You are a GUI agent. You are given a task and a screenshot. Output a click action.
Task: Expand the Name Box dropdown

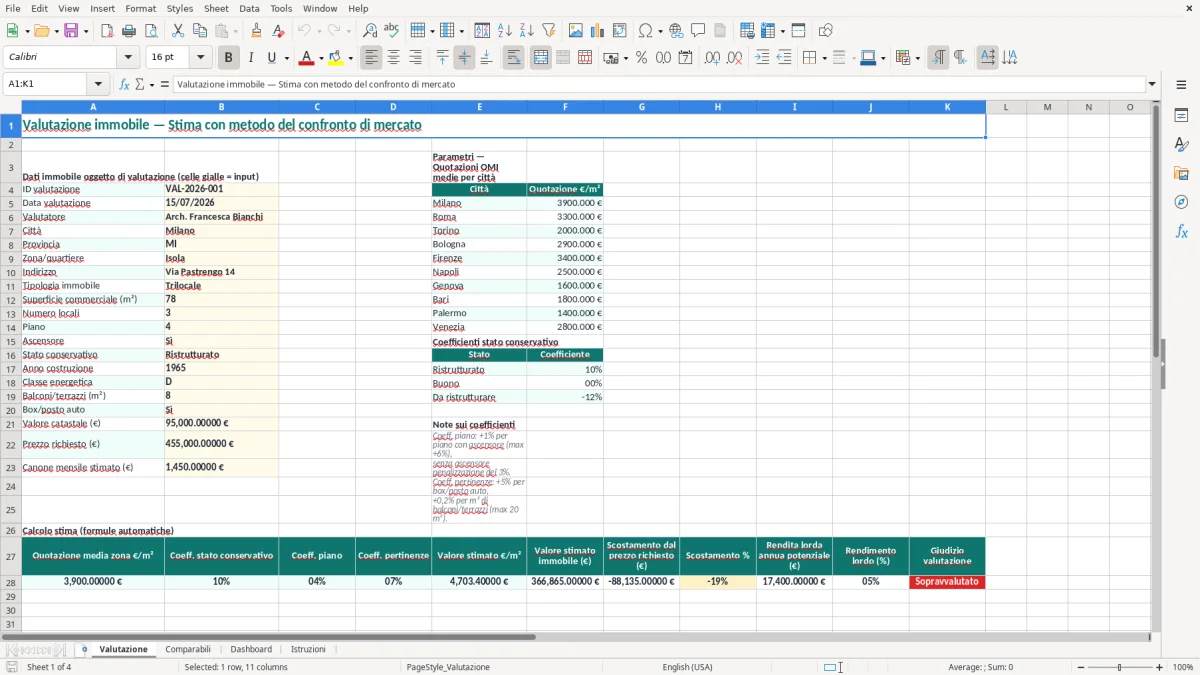[x=98, y=84]
